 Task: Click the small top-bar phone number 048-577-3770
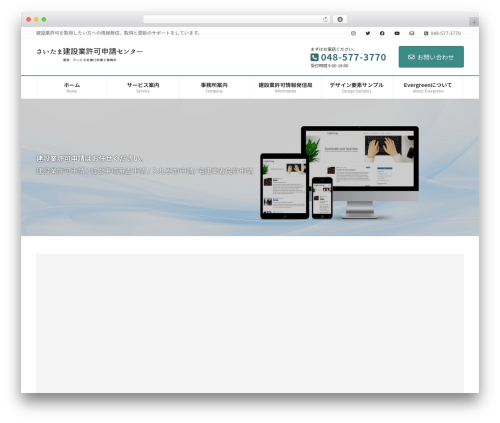(443, 33)
